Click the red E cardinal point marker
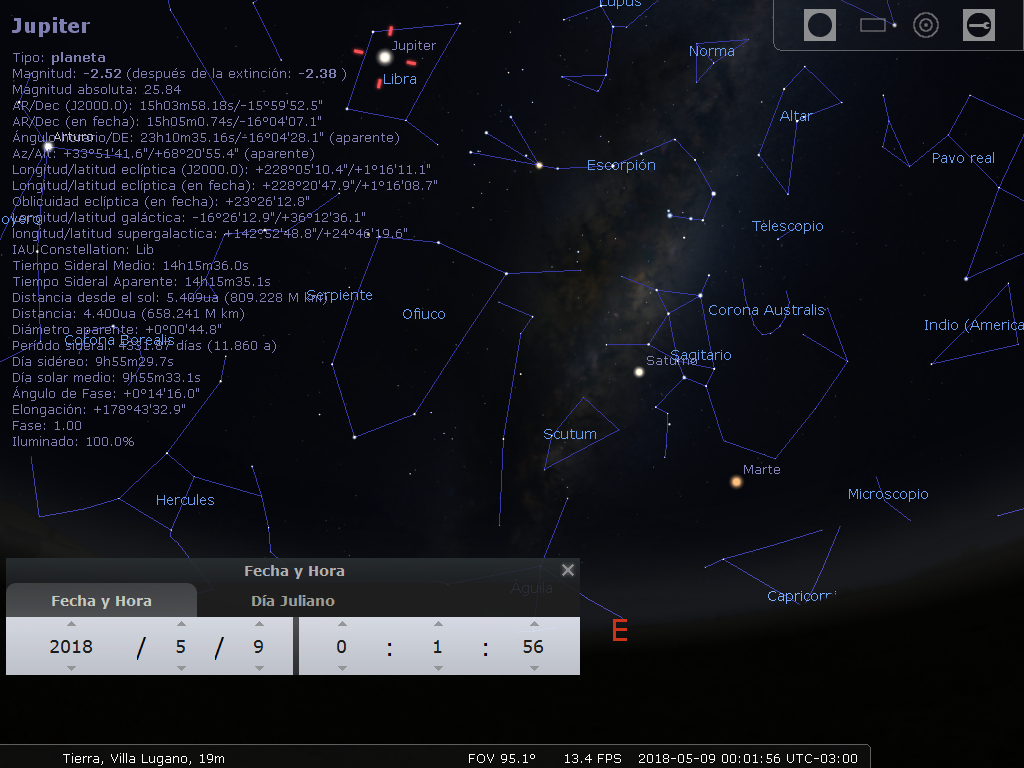This screenshot has height=768, width=1024. pos(620,631)
